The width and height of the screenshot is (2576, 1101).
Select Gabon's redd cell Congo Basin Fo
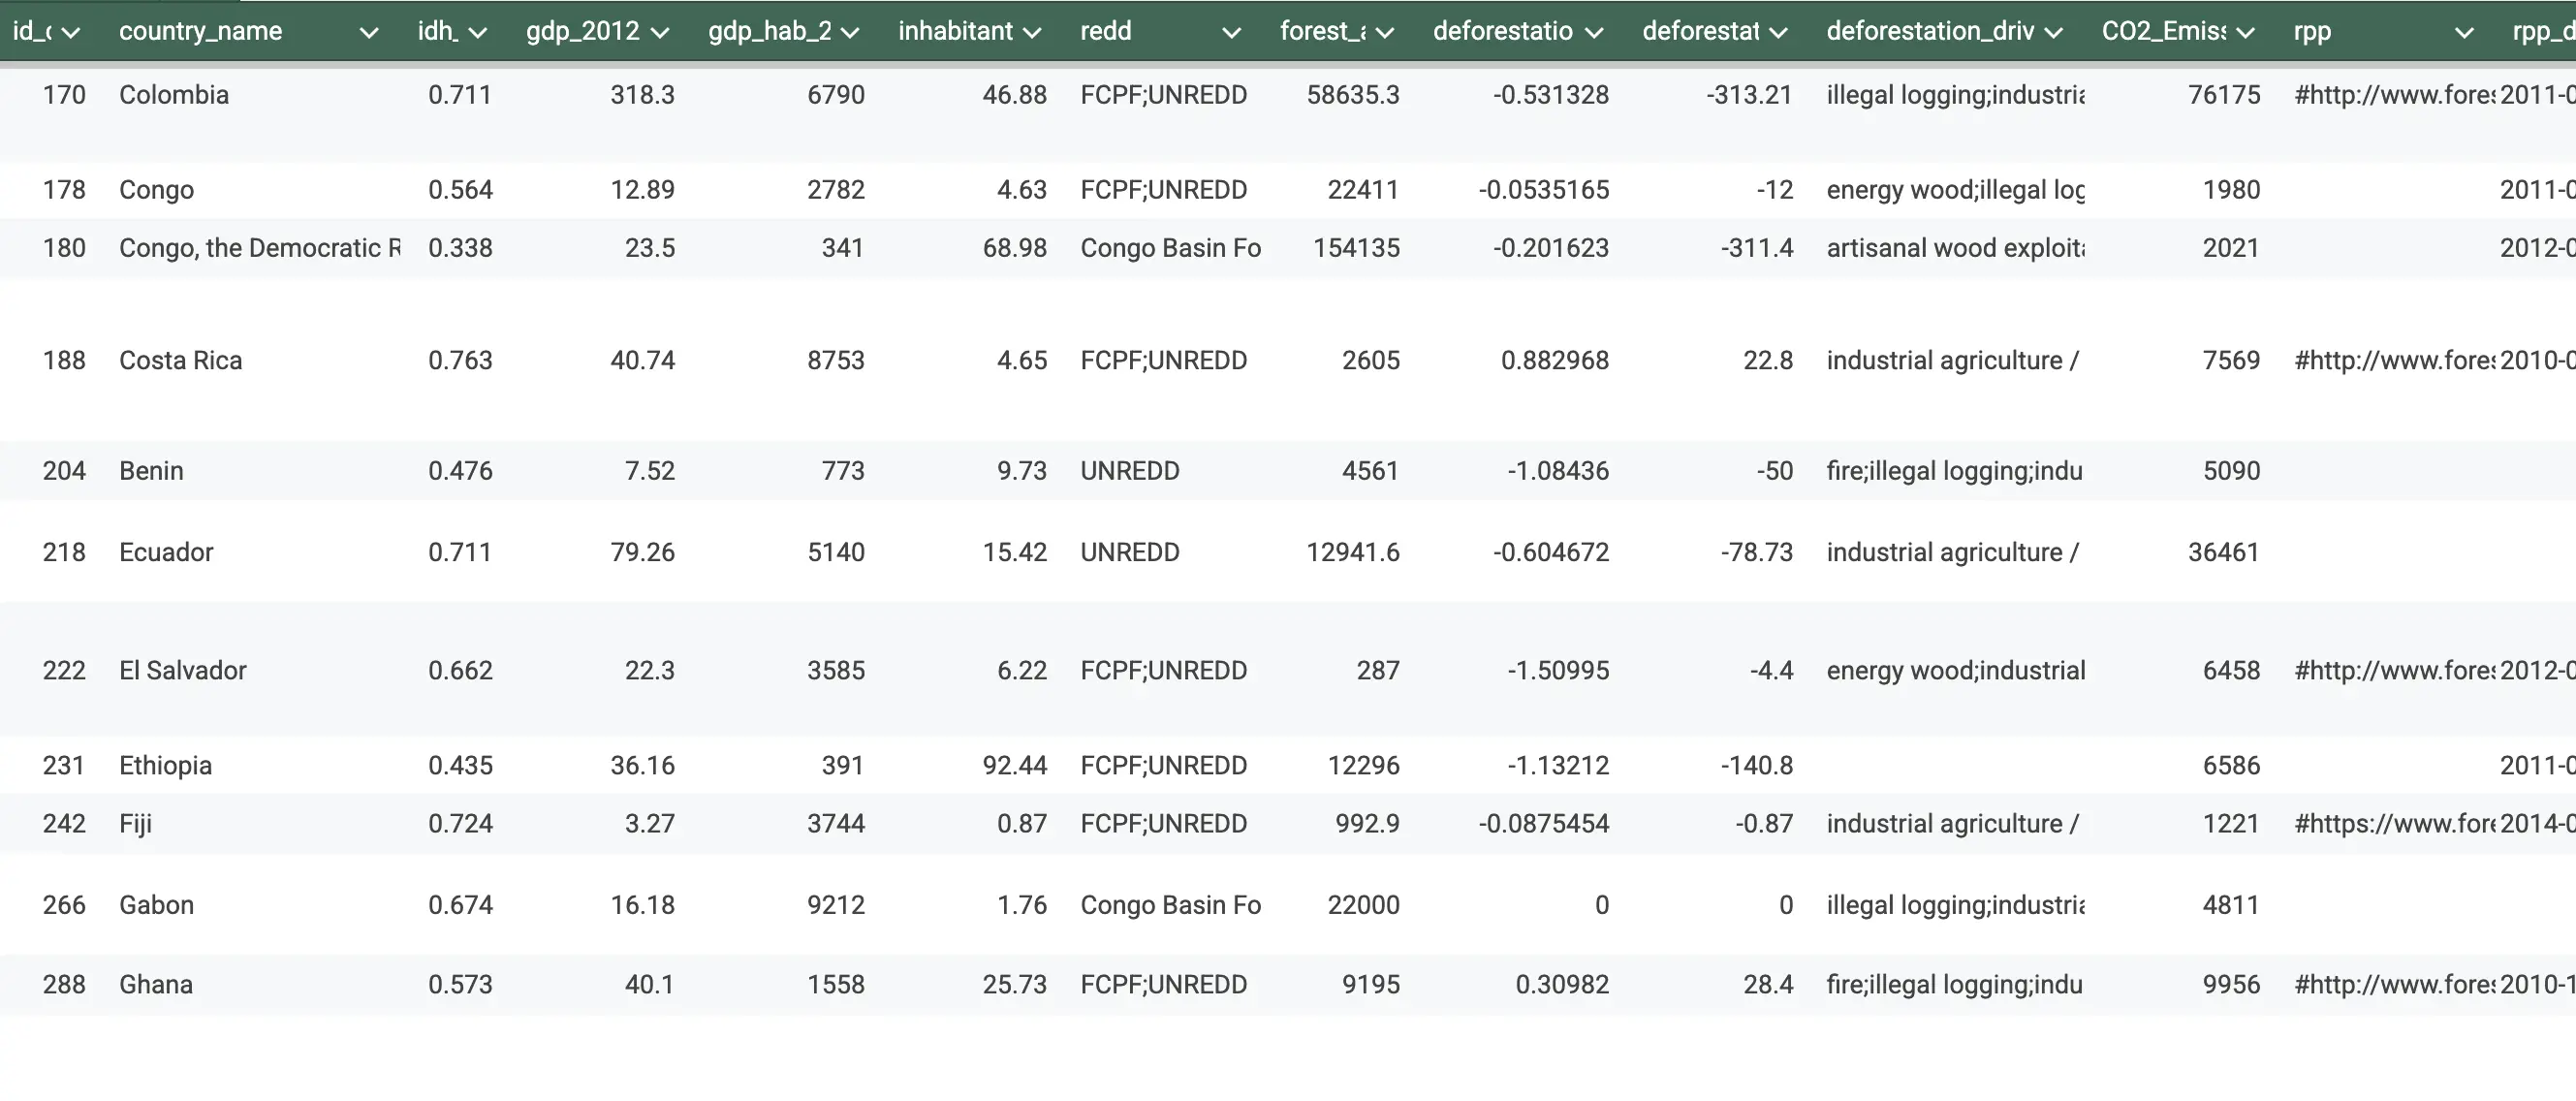[x=1170, y=905]
